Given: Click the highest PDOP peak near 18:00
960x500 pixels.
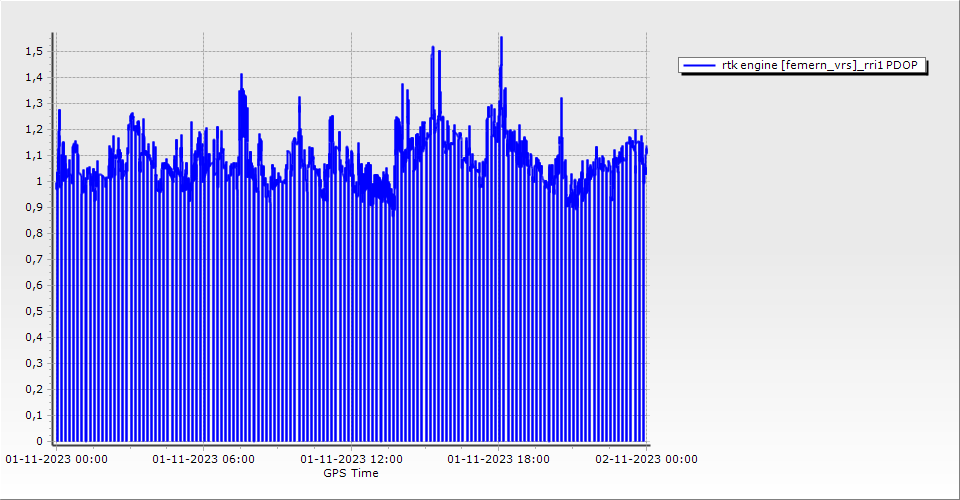Looking at the screenshot, I should pyautogui.click(x=501, y=39).
